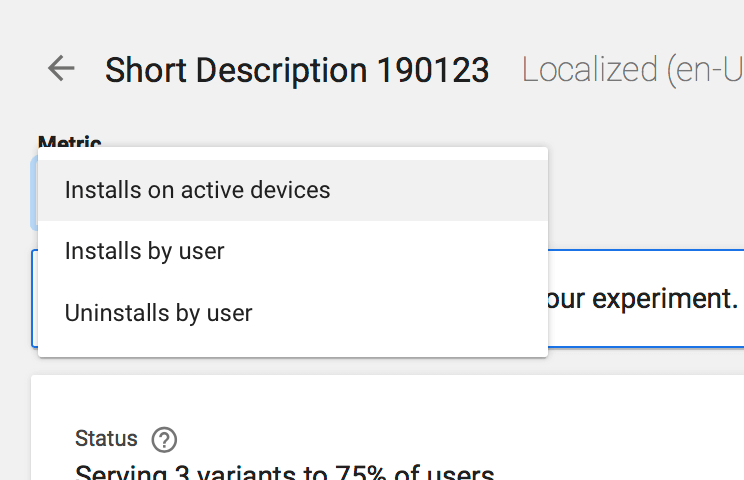Click the word "Localized" in the header
Image resolution: width=744 pixels, height=480 pixels.
584,70
